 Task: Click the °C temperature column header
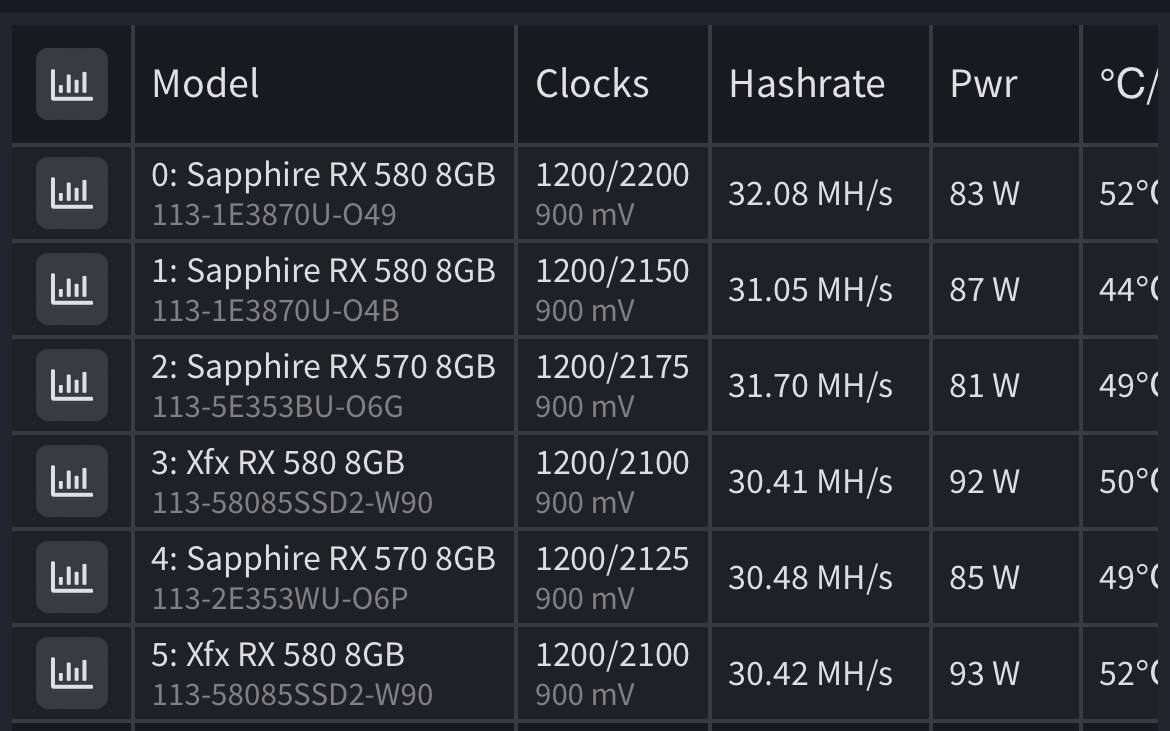coord(1127,84)
